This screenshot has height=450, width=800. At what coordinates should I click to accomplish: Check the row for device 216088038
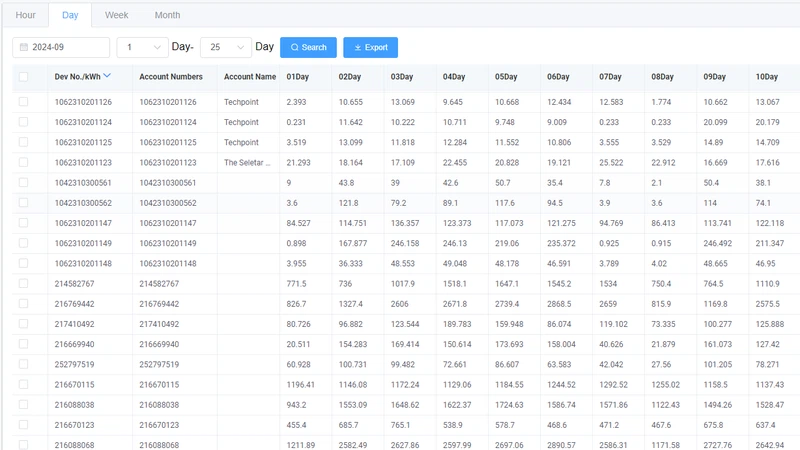(23, 405)
